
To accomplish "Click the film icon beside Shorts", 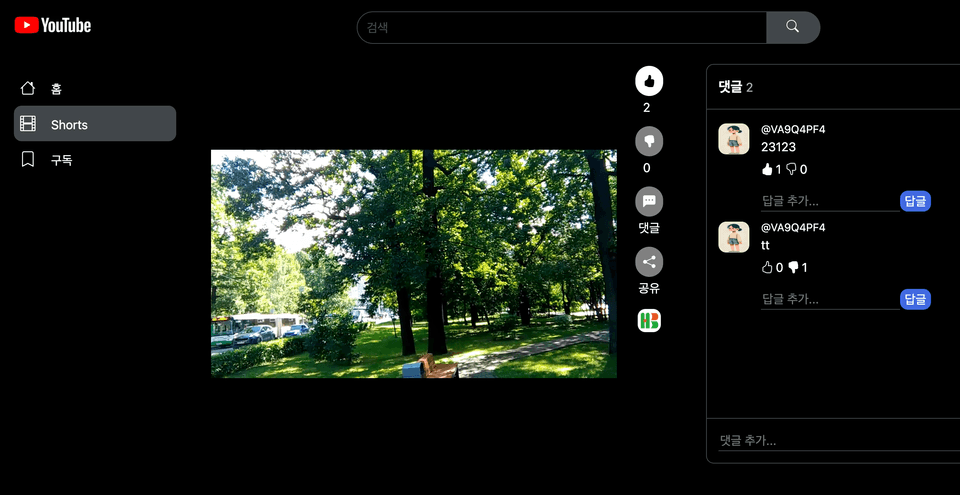I will click(x=28, y=124).
